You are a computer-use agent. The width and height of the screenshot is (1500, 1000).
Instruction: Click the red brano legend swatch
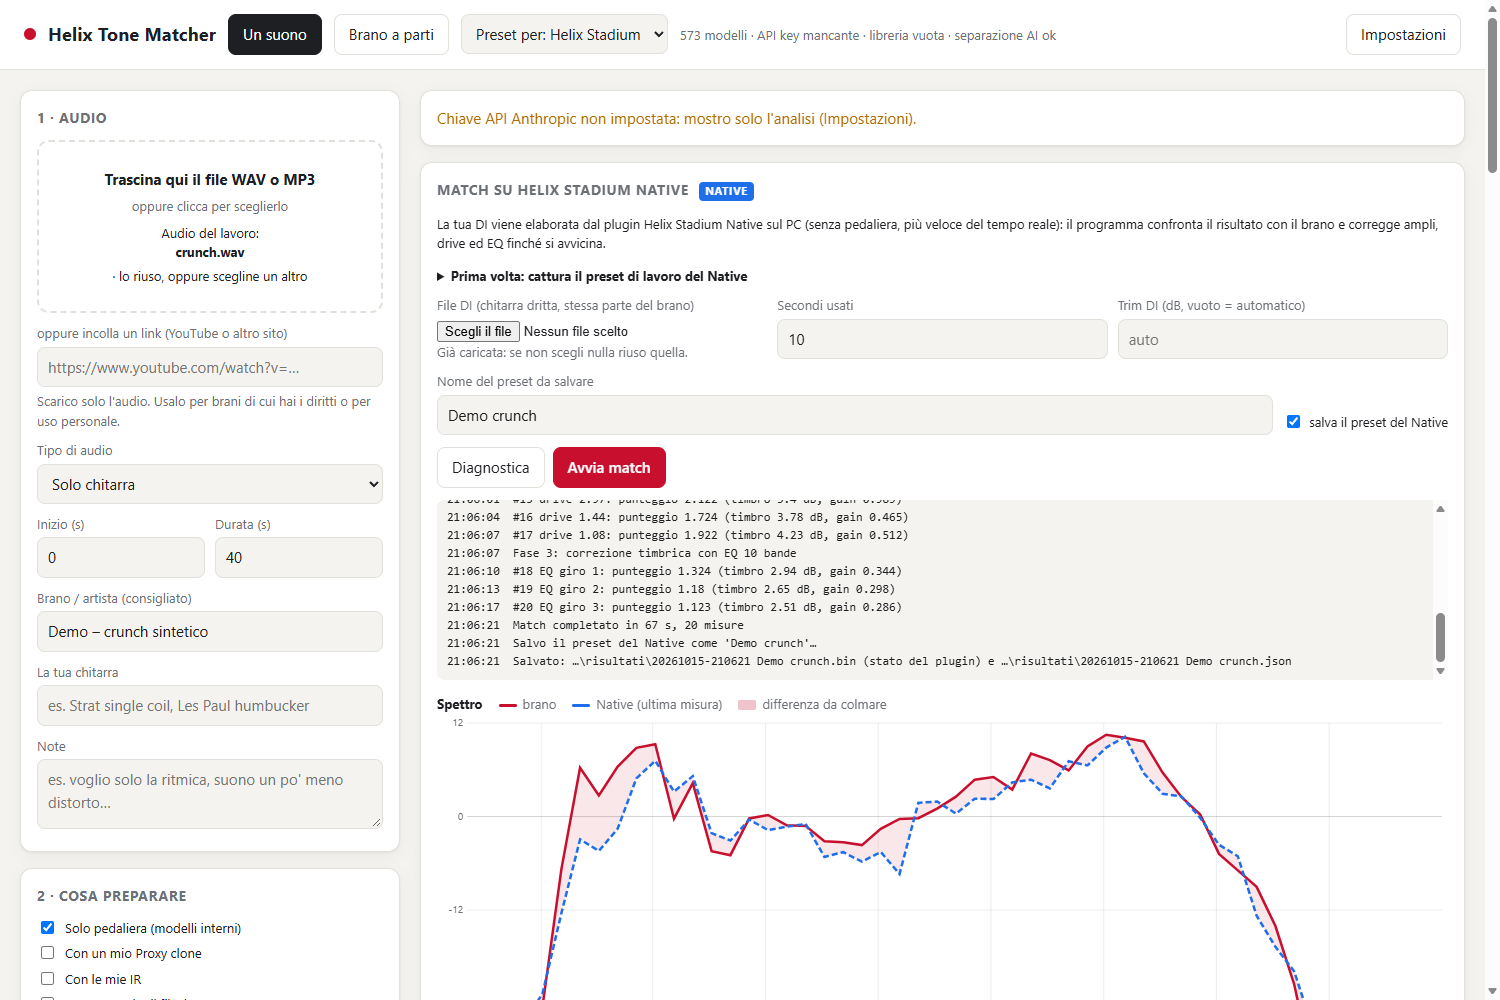coord(508,705)
